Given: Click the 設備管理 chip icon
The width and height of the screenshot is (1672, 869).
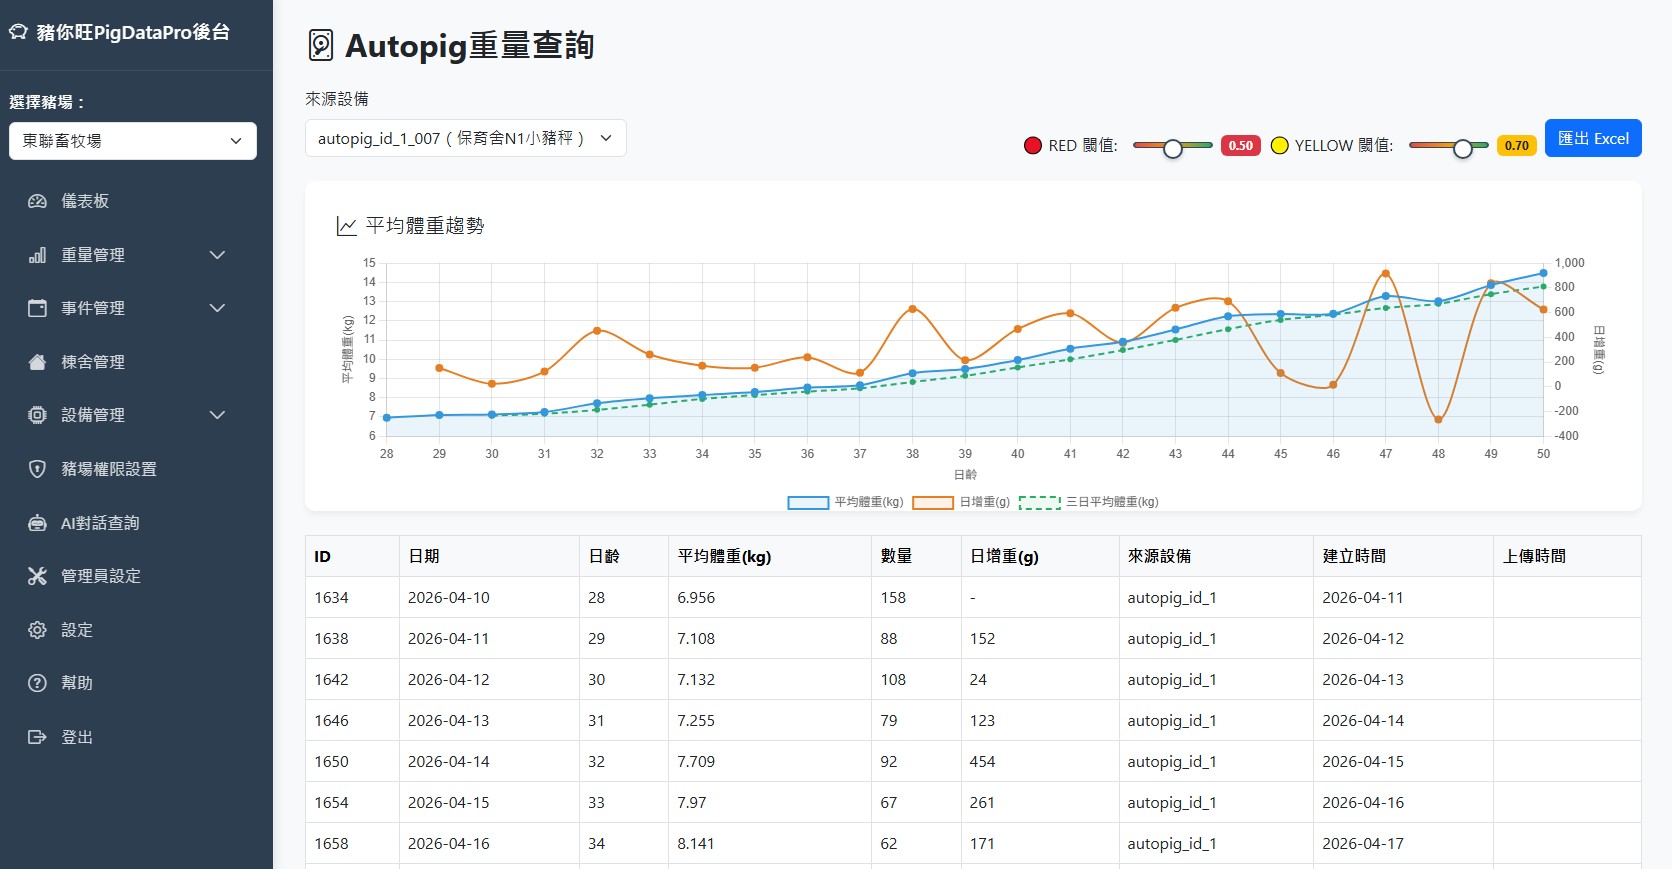Looking at the screenshot, I should (37, 415).
